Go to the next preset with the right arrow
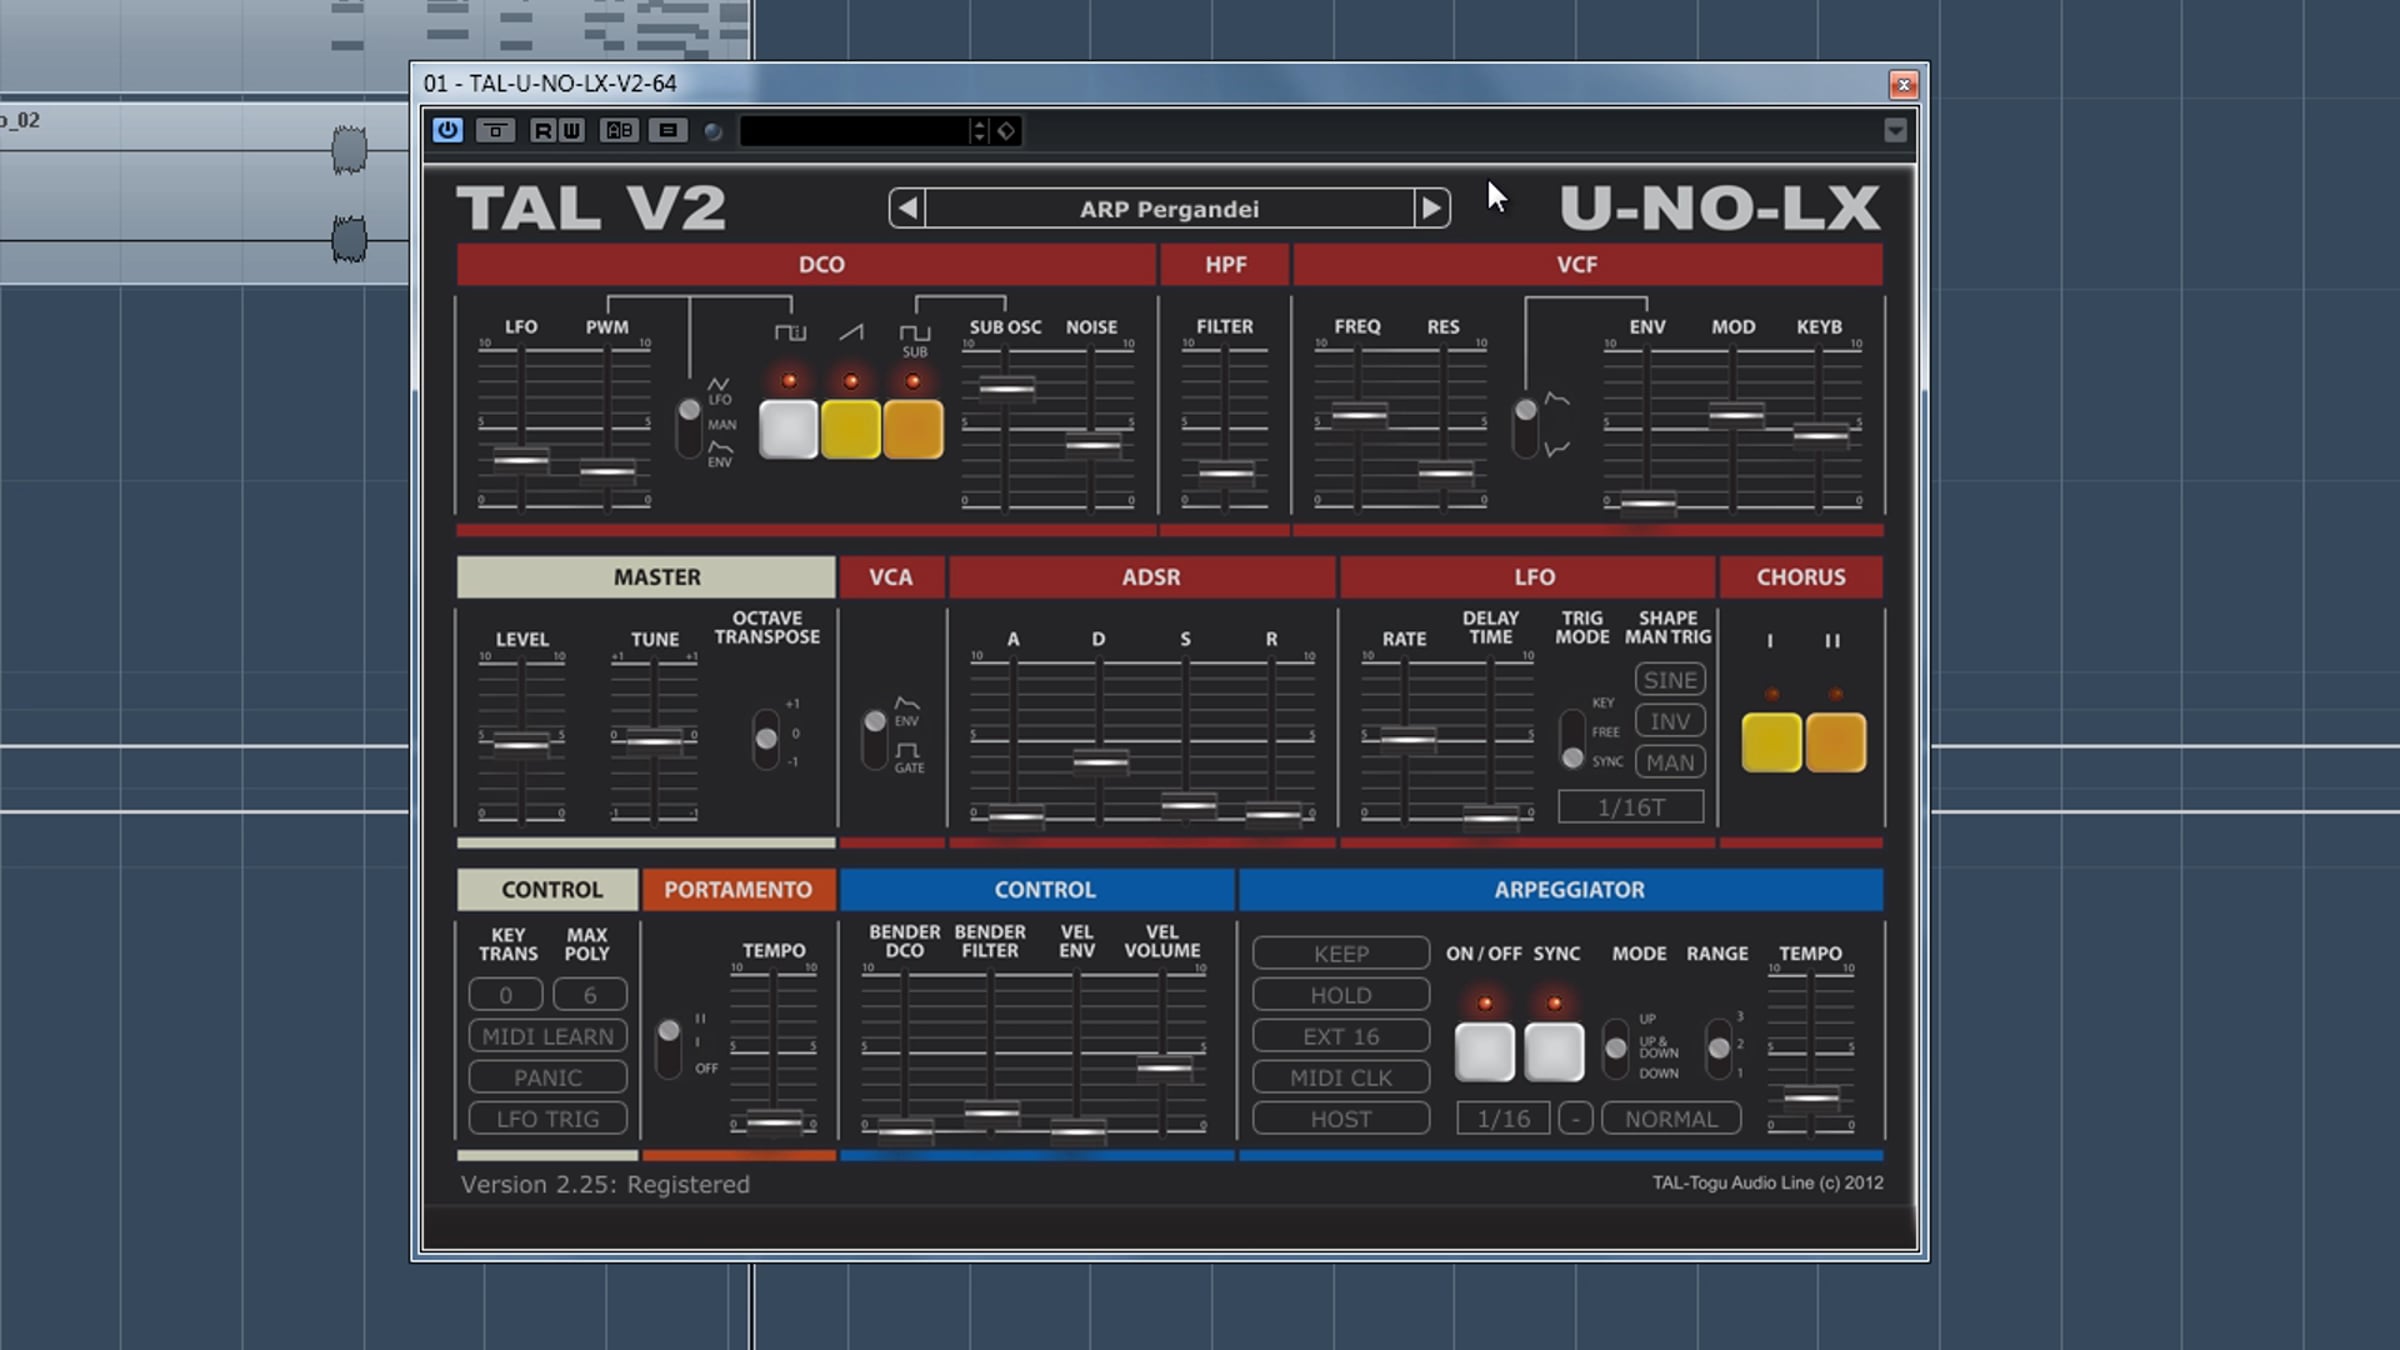The height and width of the screenshot is (1350, 2400). click(x=1431, y=208)
